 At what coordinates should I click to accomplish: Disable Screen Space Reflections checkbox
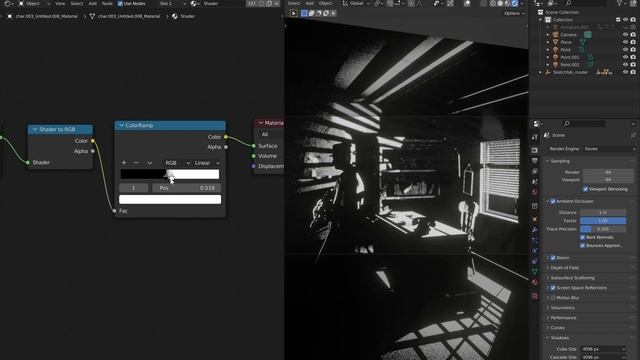[x=553, y=288]
